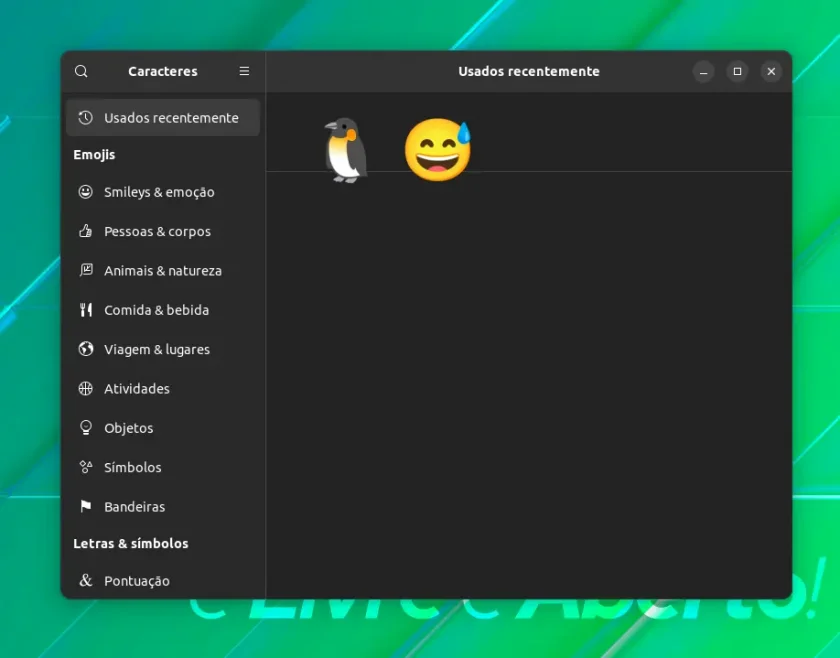Click the clock icon for Usados recentemente

pos(86,117)
